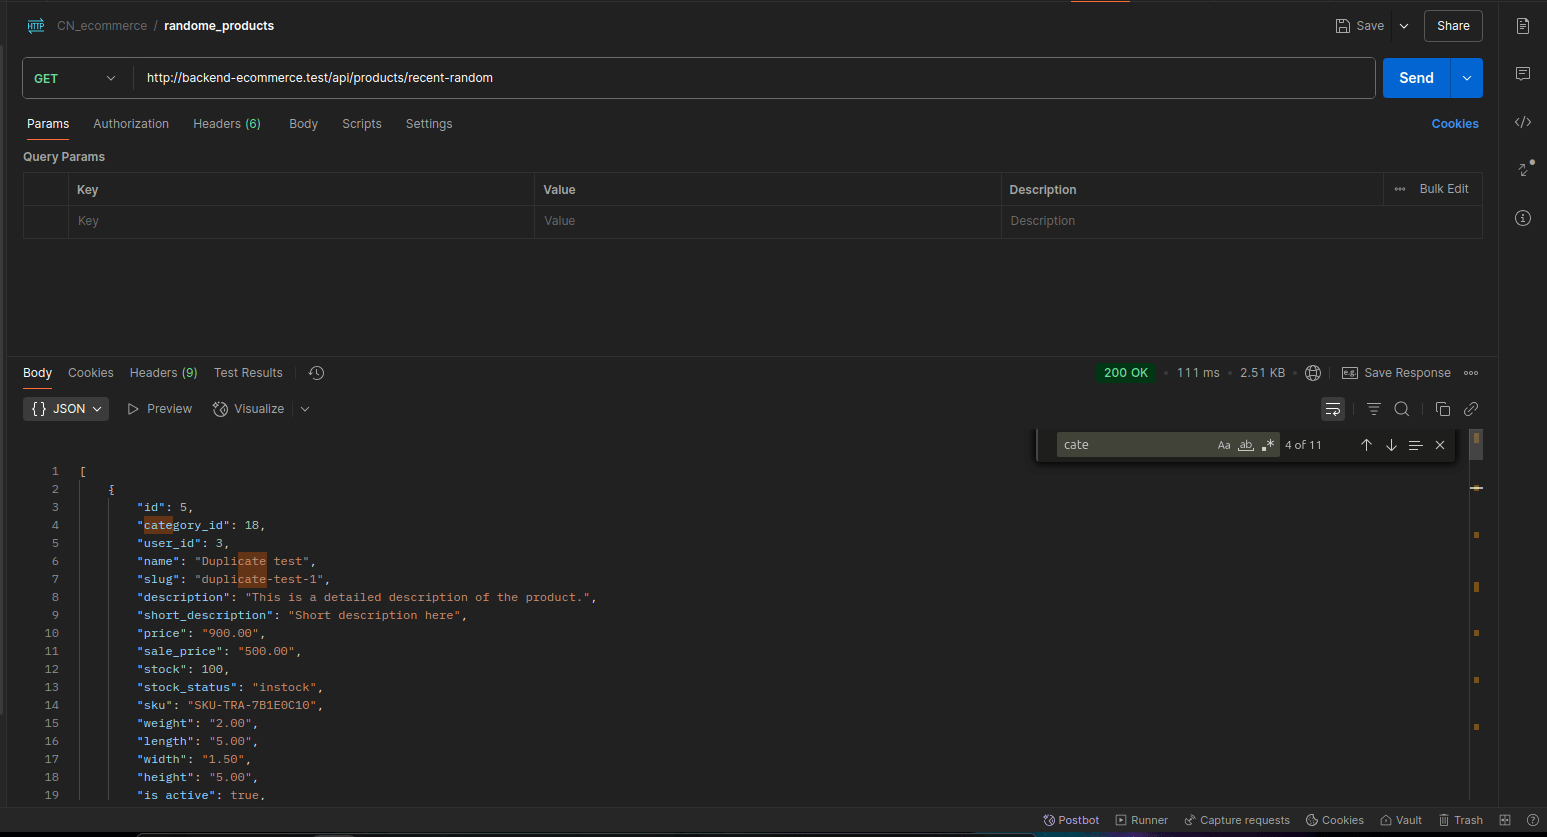Image resolution: width=1547 pixels, height=837 pixels.
Task: Expand the Visualize options chevron
Action: coord(305,409)
